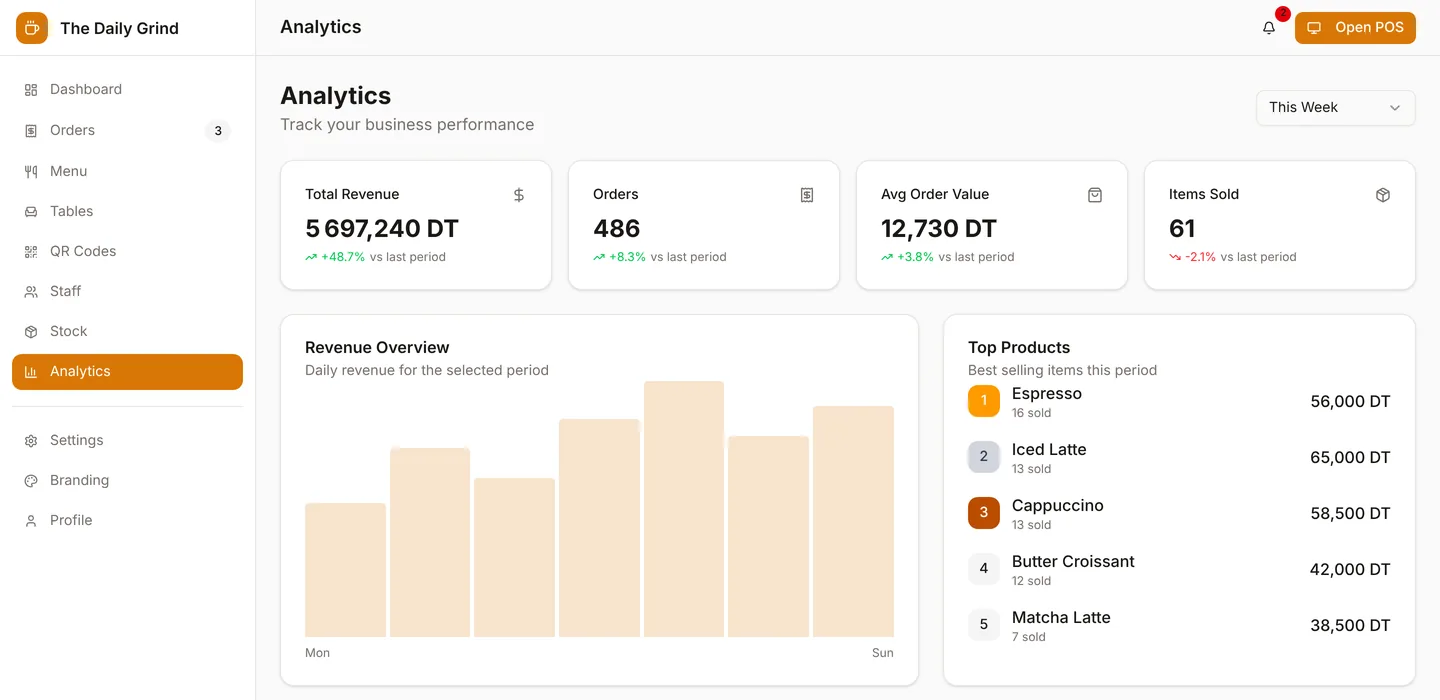Viewport: 1440px width, 700px height.
Task: Click the Orders receipt icon in sidebar
Action: click(31, 131)
